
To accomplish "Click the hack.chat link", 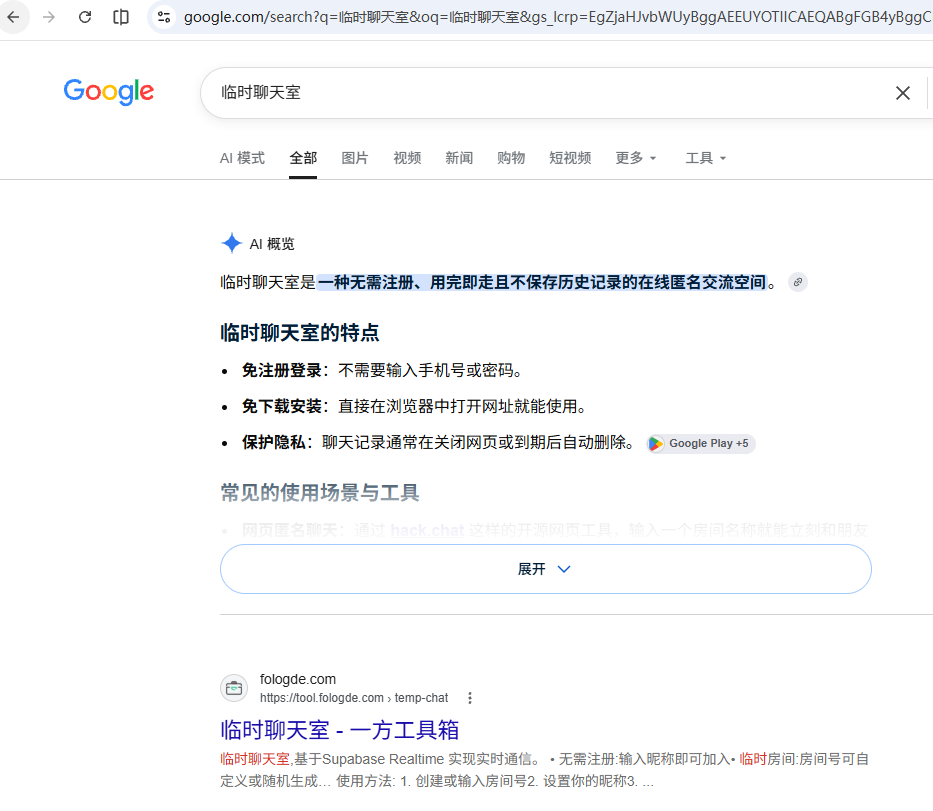I will 427,530.
